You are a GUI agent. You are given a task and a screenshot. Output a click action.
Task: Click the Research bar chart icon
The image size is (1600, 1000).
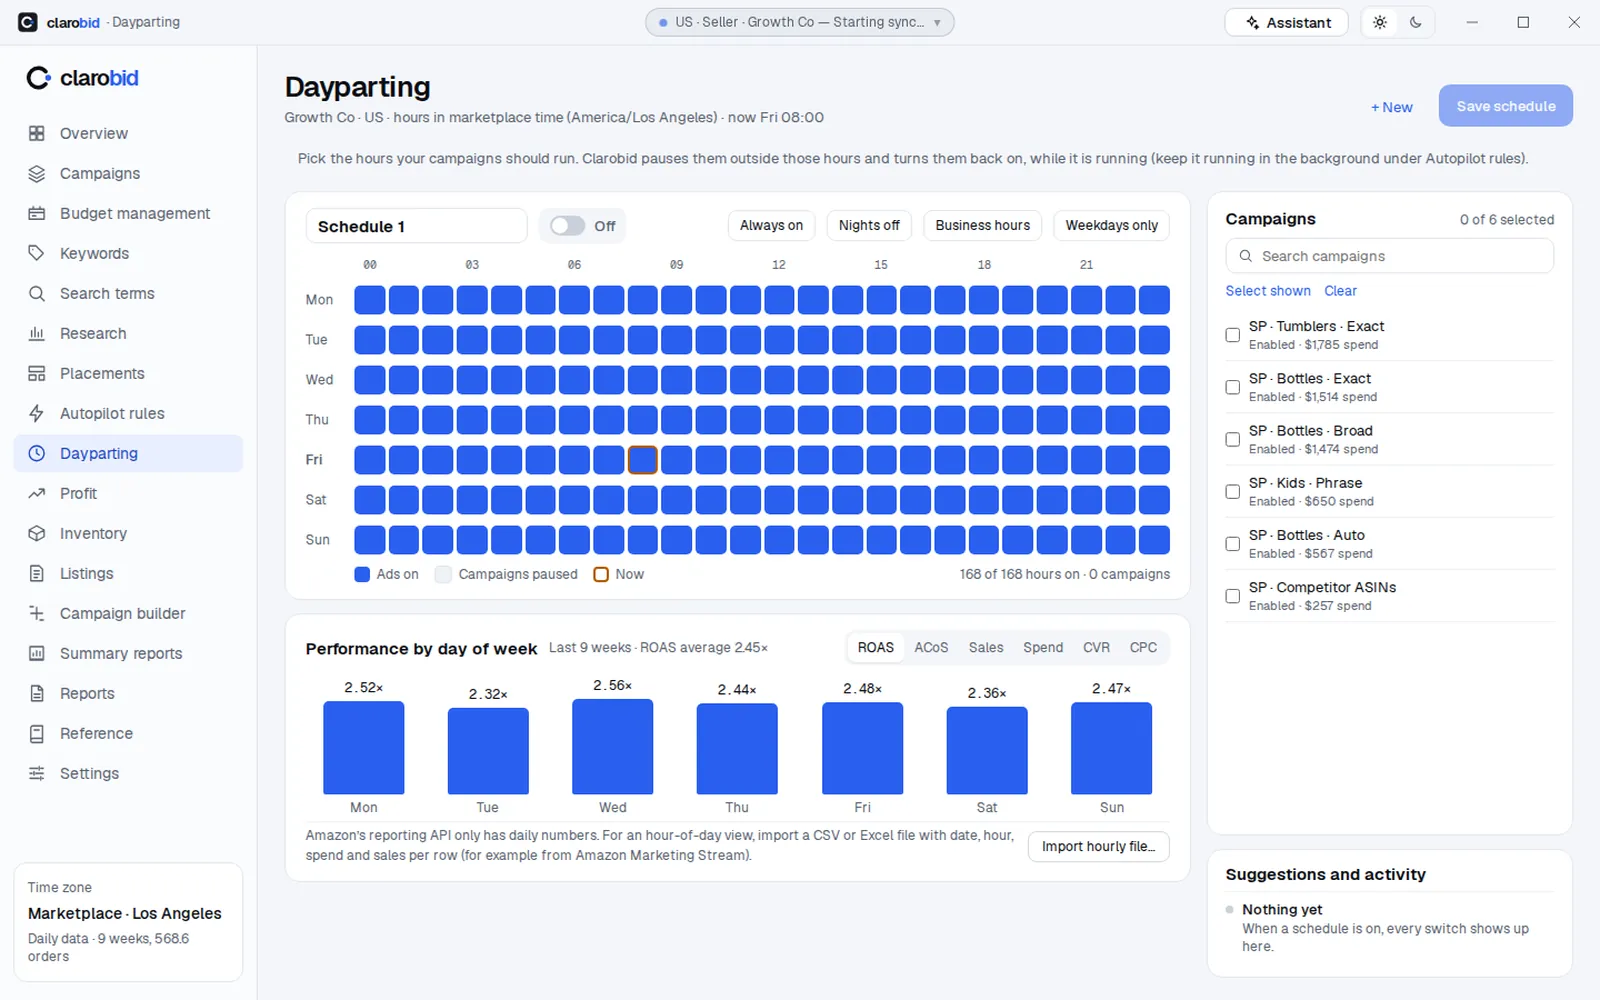[37, 333]
